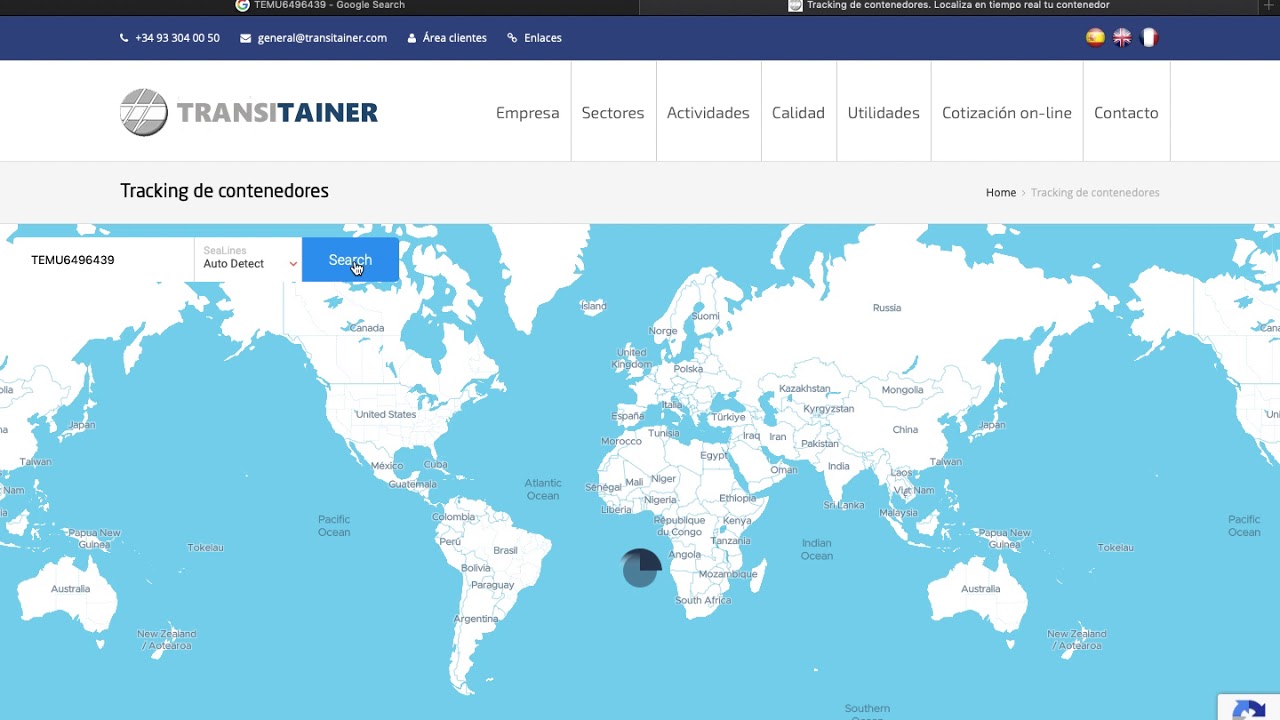Click the Kazakhstan label on the map
Screen dimensions: 1280x720
click(x=805, y=389)
